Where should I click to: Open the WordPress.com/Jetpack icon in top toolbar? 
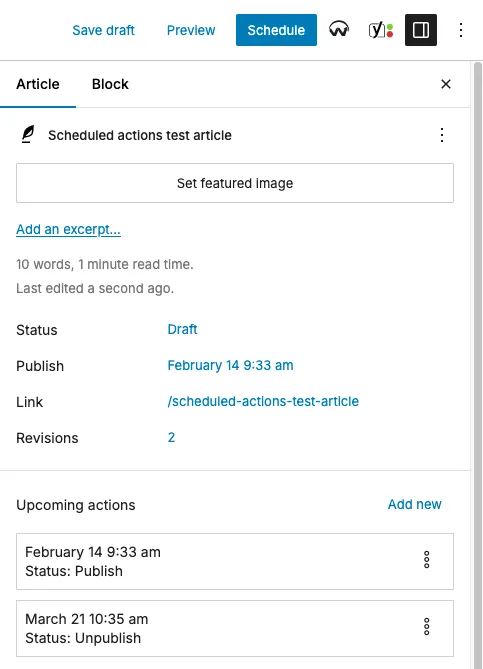click(339, 30)
